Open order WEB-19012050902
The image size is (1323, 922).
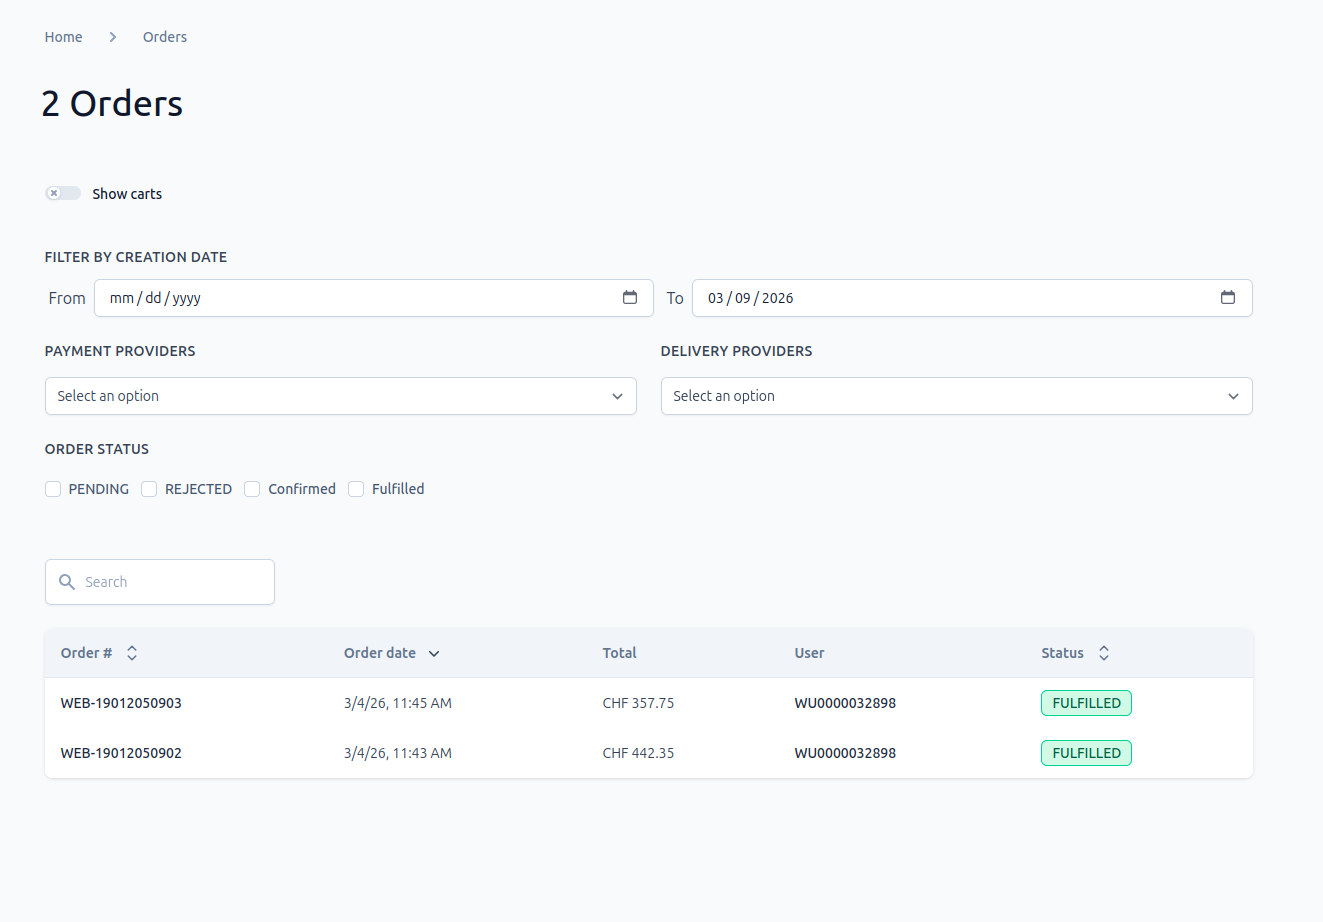121,753
